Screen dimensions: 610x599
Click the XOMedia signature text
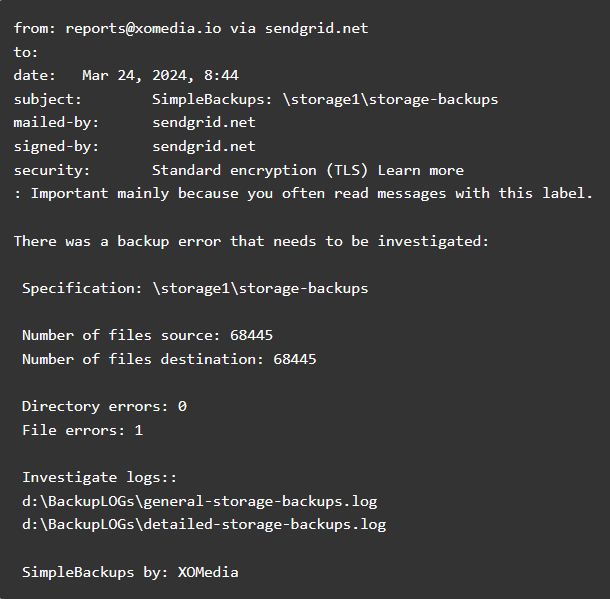208,572
